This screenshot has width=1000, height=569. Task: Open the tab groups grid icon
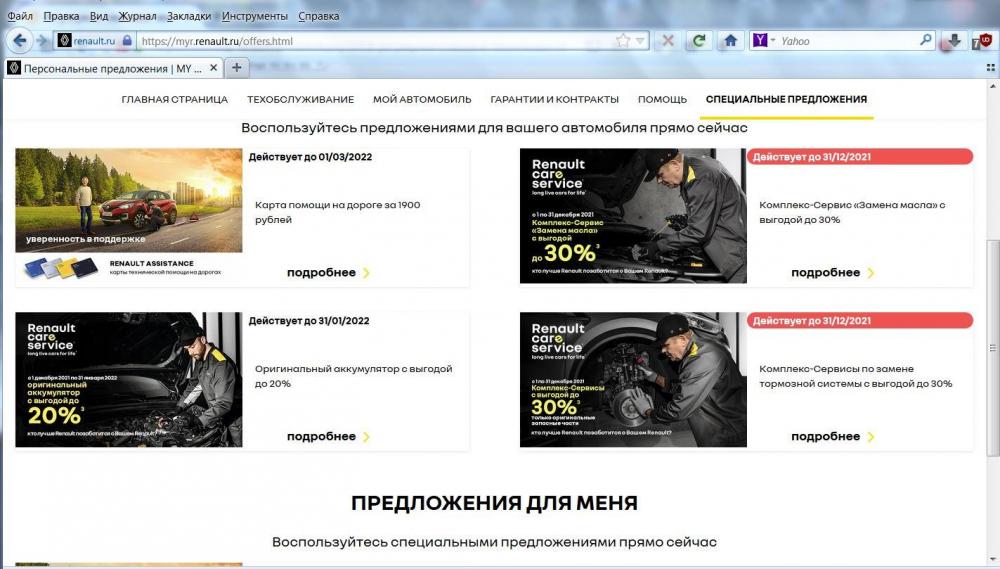(x=990, y=67)
